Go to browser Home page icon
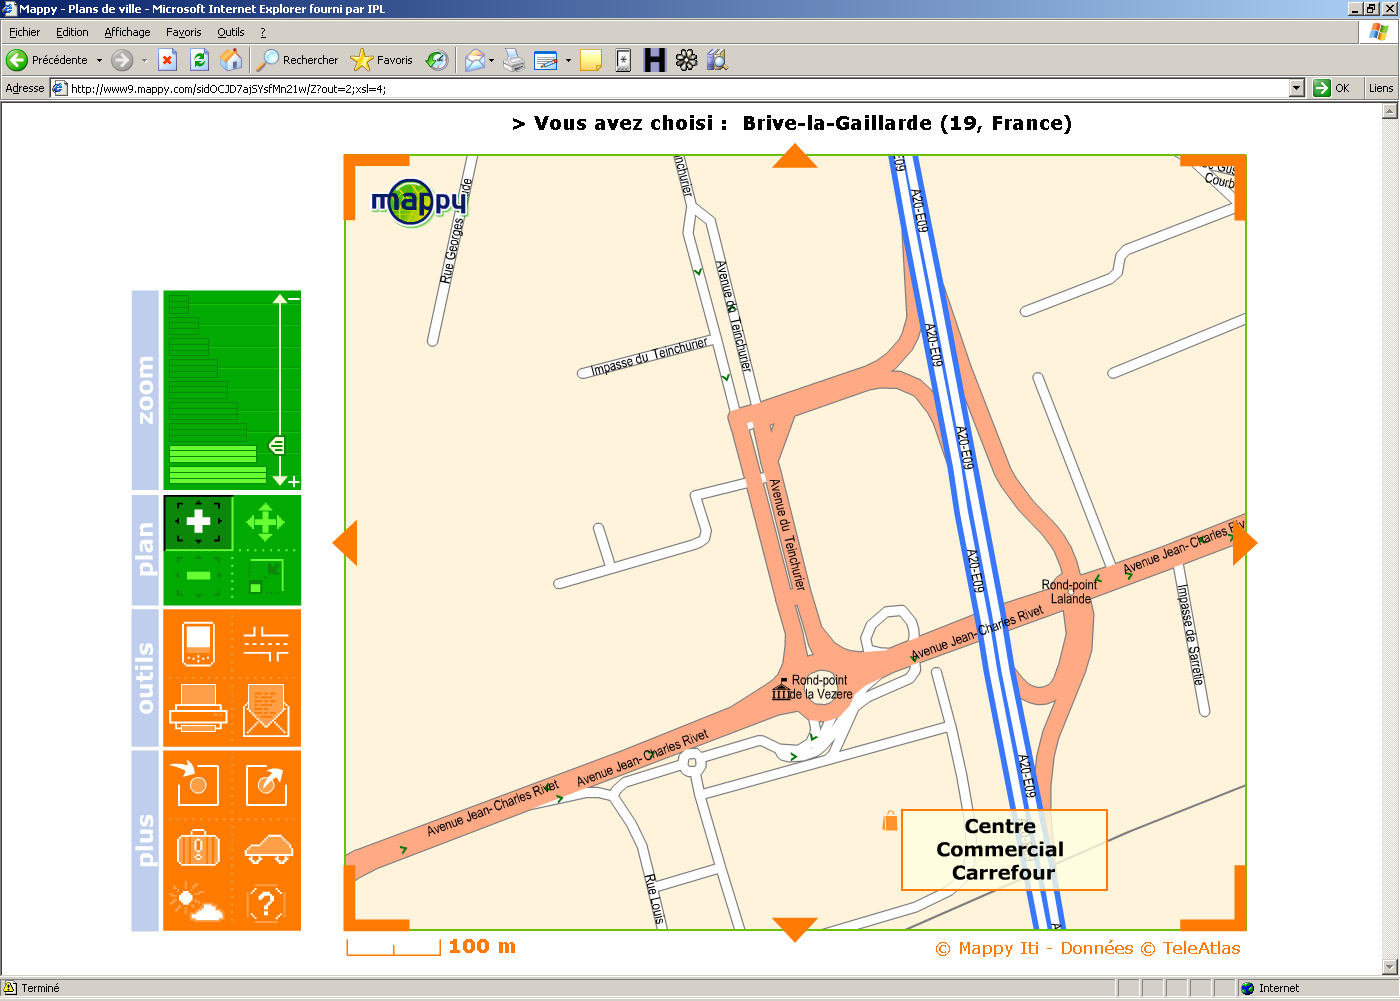Viewport: 1400px width, 1001px height. (231, 60)
